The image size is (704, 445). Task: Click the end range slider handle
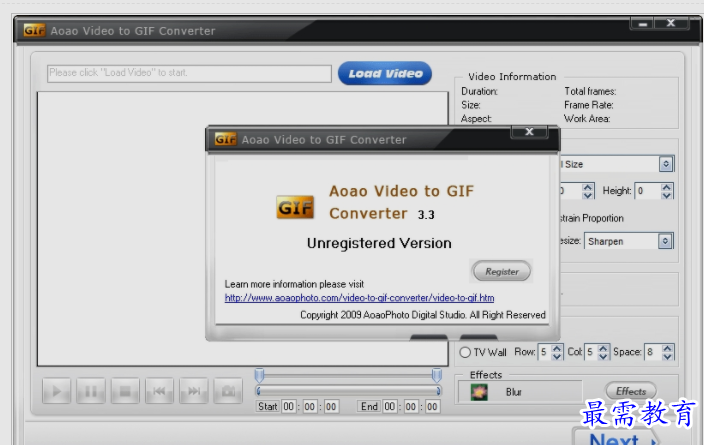436,375
